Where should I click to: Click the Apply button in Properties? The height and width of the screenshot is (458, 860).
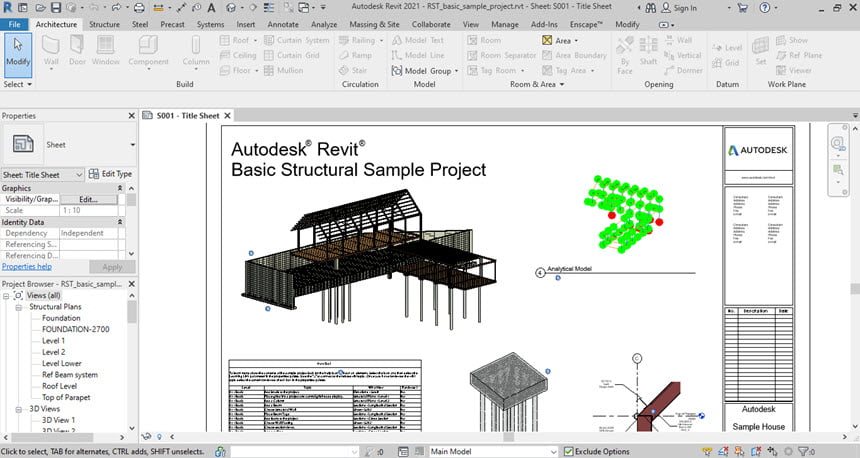click(112, 267)
